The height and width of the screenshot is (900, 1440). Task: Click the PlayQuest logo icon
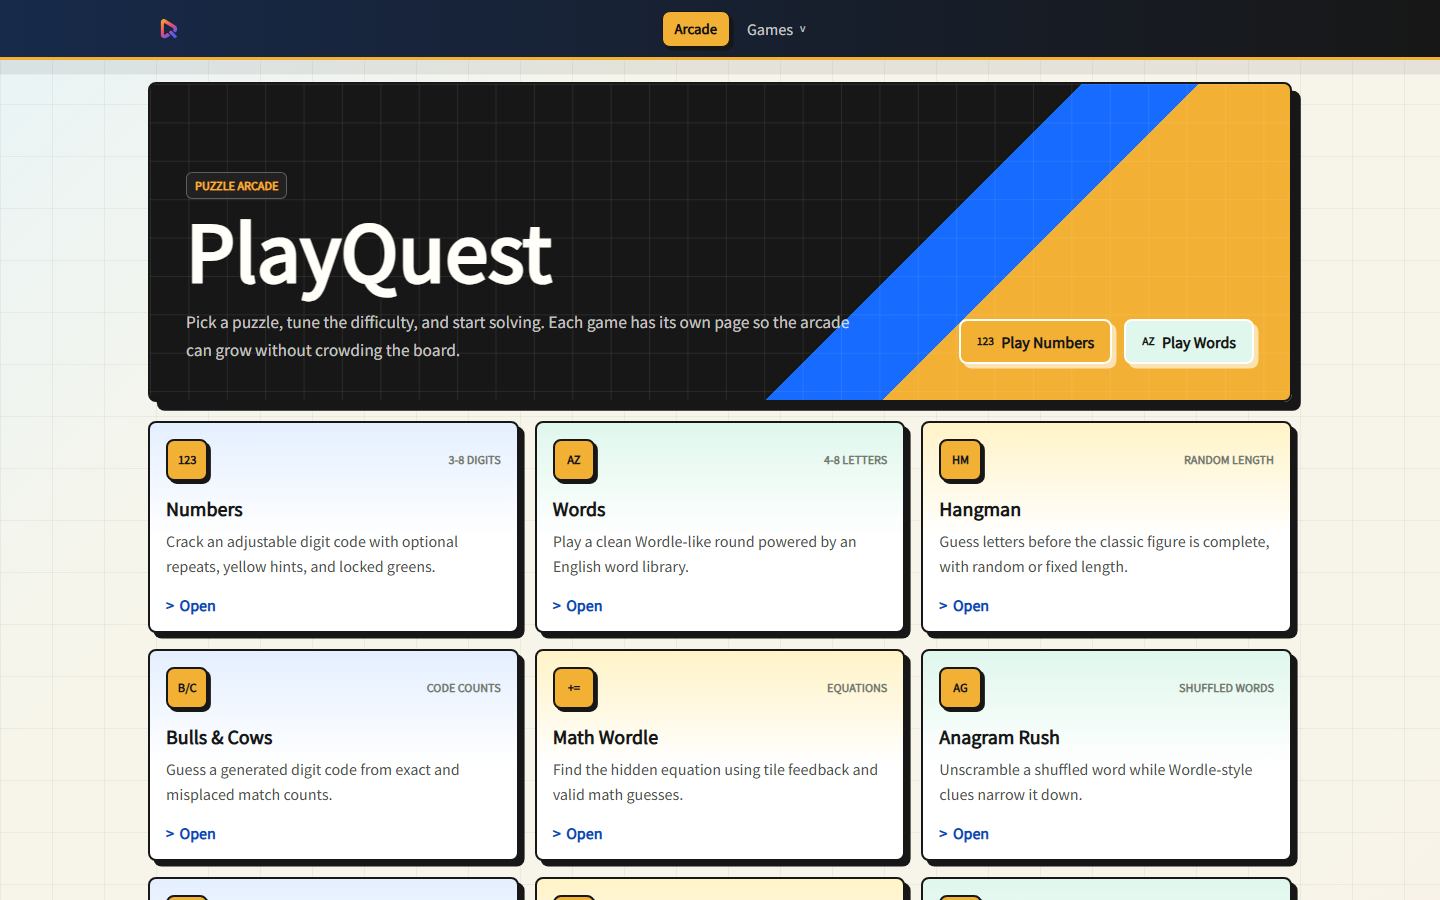coord(169,29)
